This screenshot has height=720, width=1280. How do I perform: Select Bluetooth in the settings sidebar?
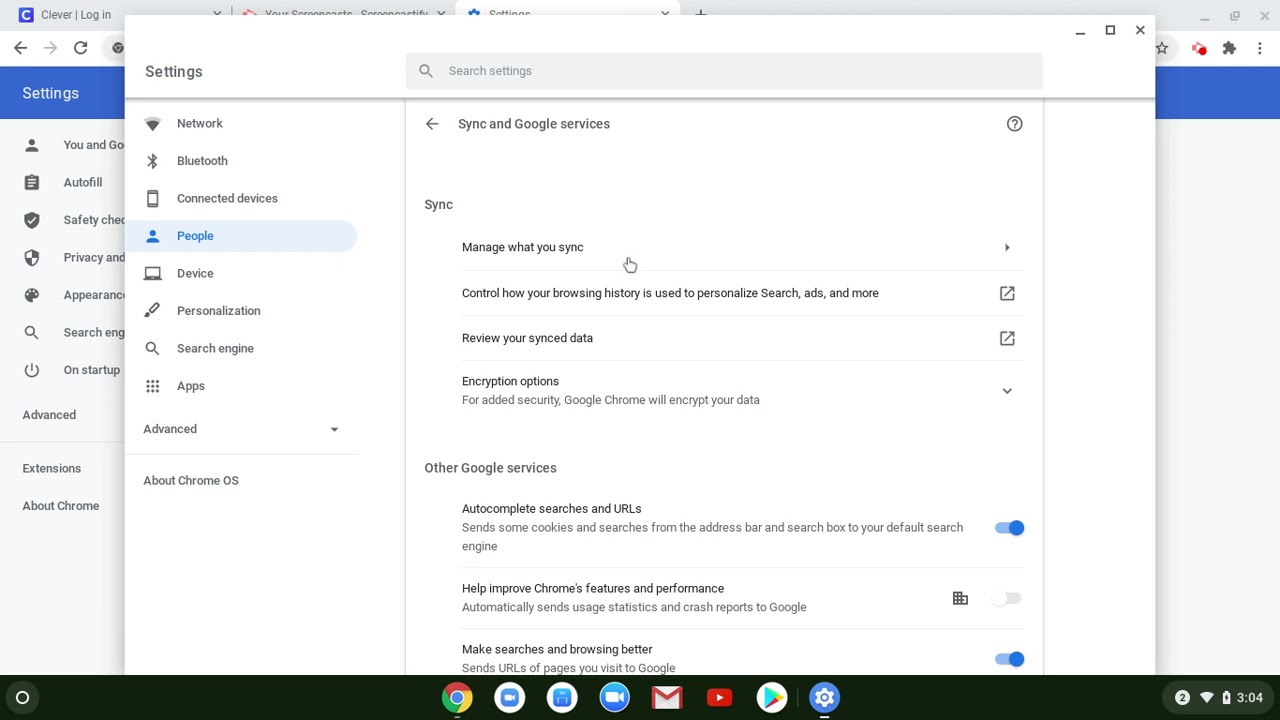pos(241,161)
